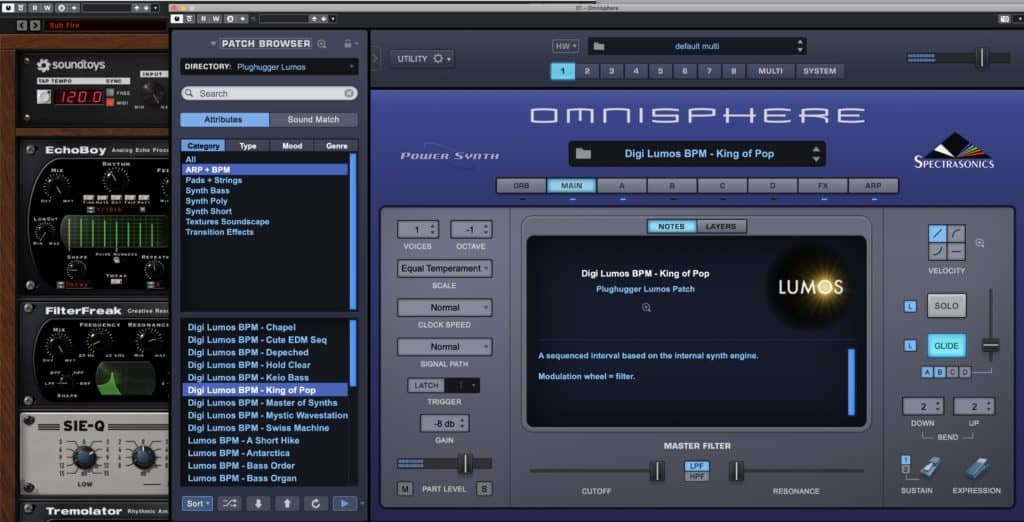Click the zoom icon under Plughugger Lumos Patch
The height and width of the screenshot is (522, 1024).
coord(647,307)
